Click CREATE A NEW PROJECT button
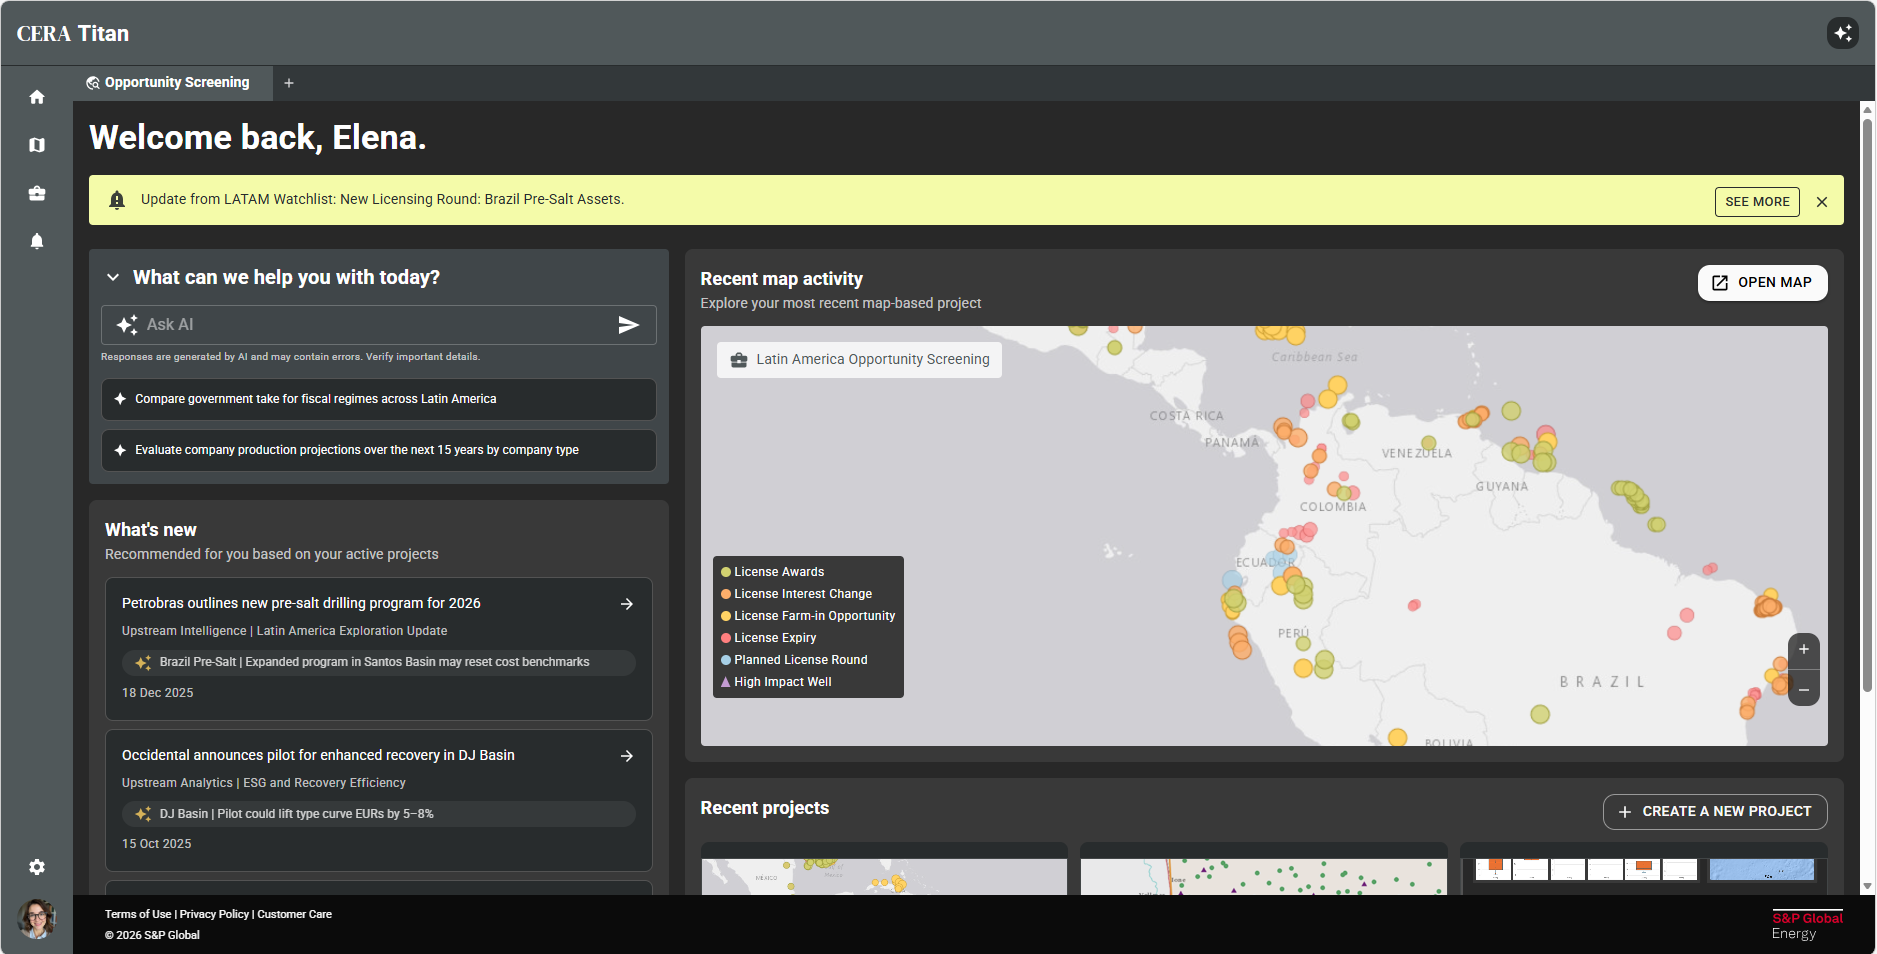 click(x=1715, y=812)
